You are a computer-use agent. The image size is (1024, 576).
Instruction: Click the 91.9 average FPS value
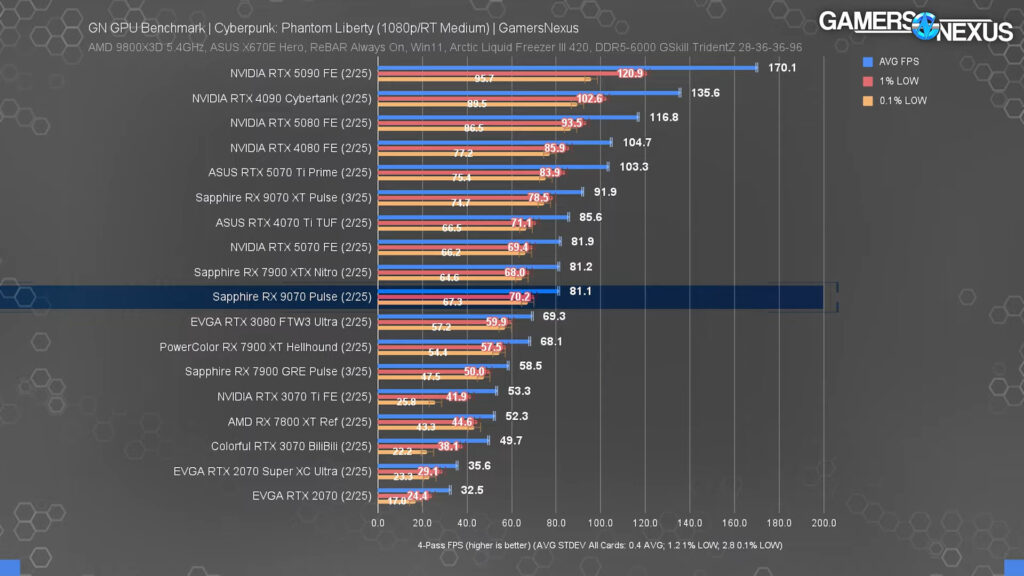tap(605, 192)
